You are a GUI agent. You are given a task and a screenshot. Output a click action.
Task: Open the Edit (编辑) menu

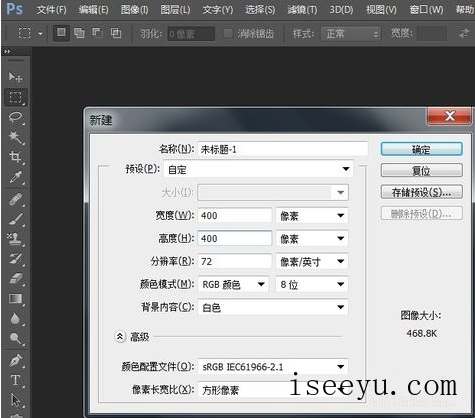[x=93, y=9]
